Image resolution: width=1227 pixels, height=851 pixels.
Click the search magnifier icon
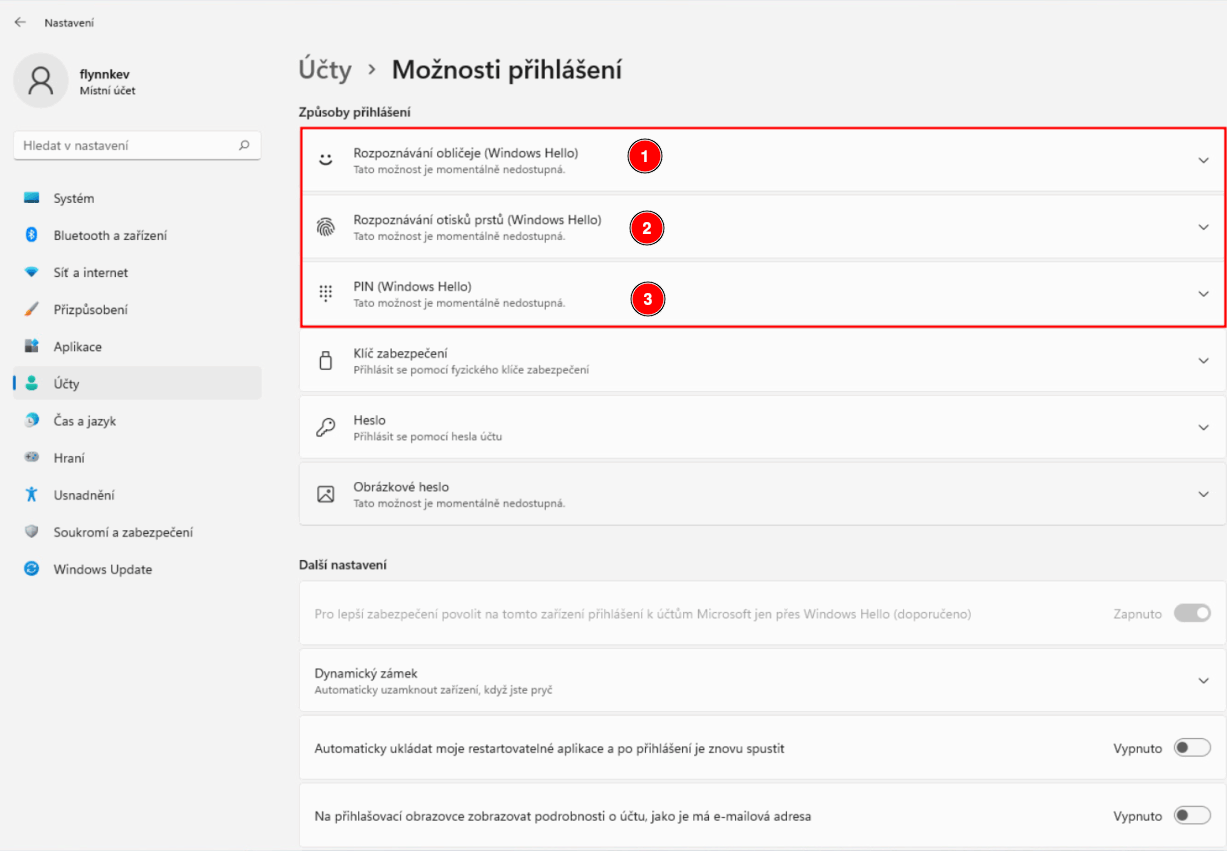pyautogui.click(x=244, y=145)
